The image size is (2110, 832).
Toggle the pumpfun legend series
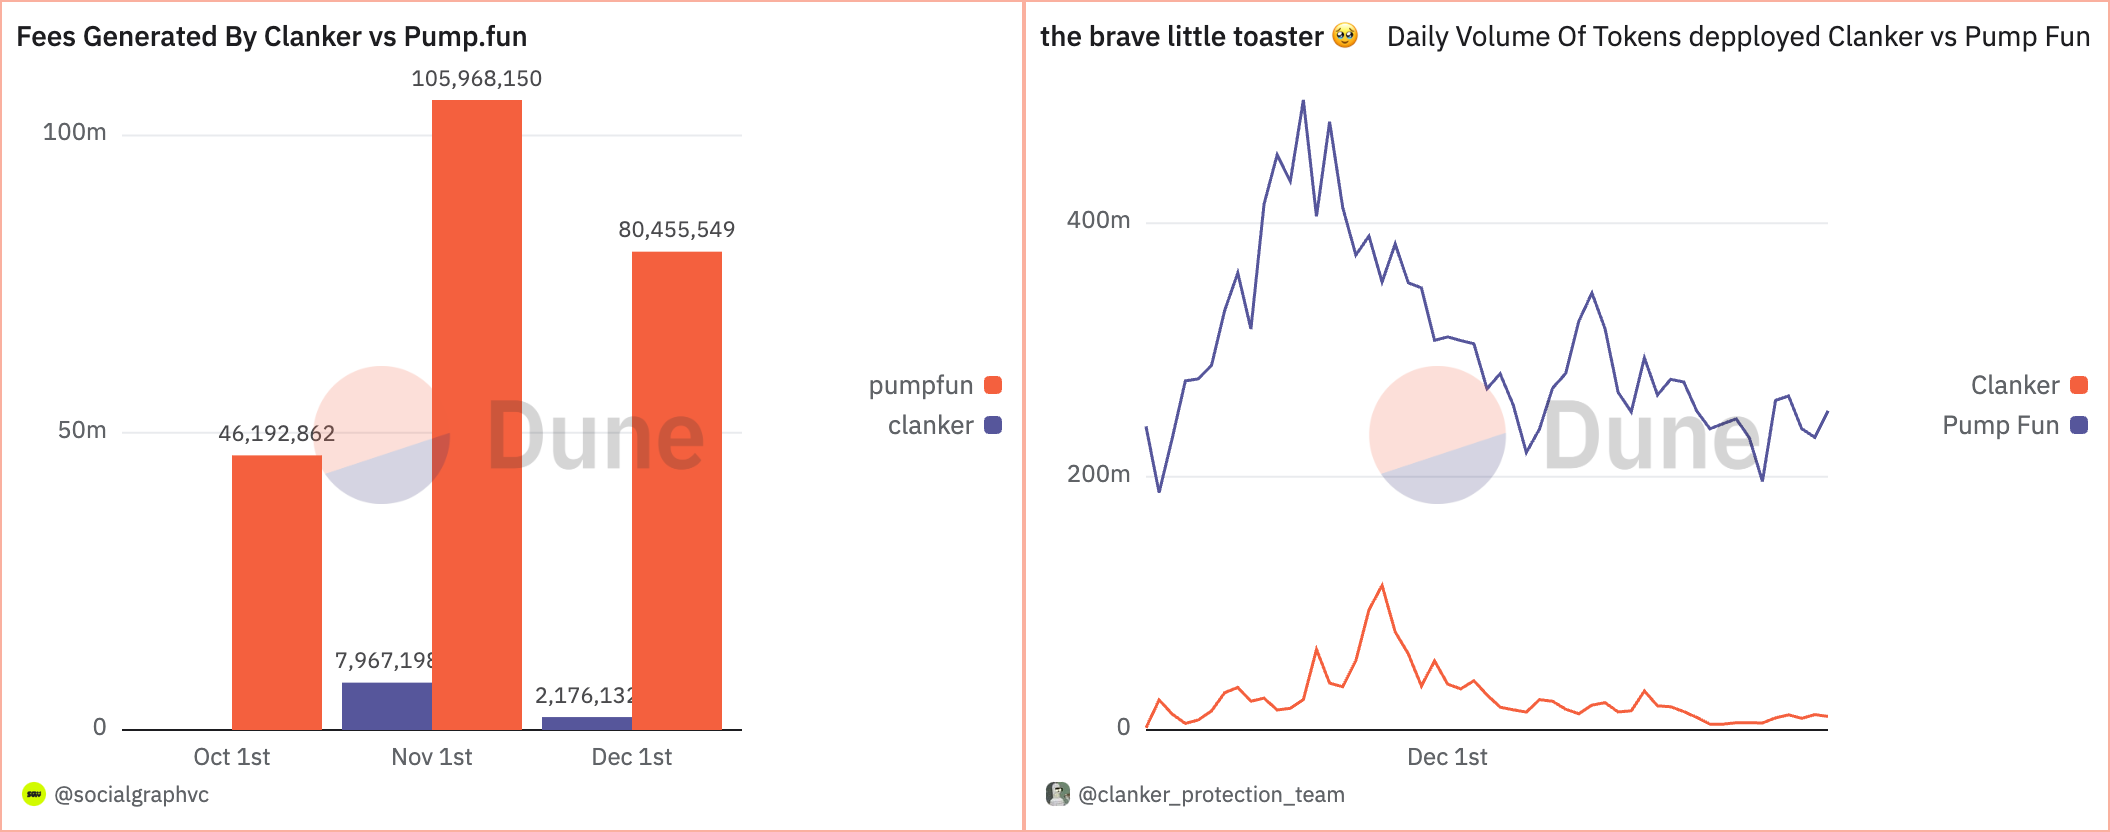coord(934,385)
